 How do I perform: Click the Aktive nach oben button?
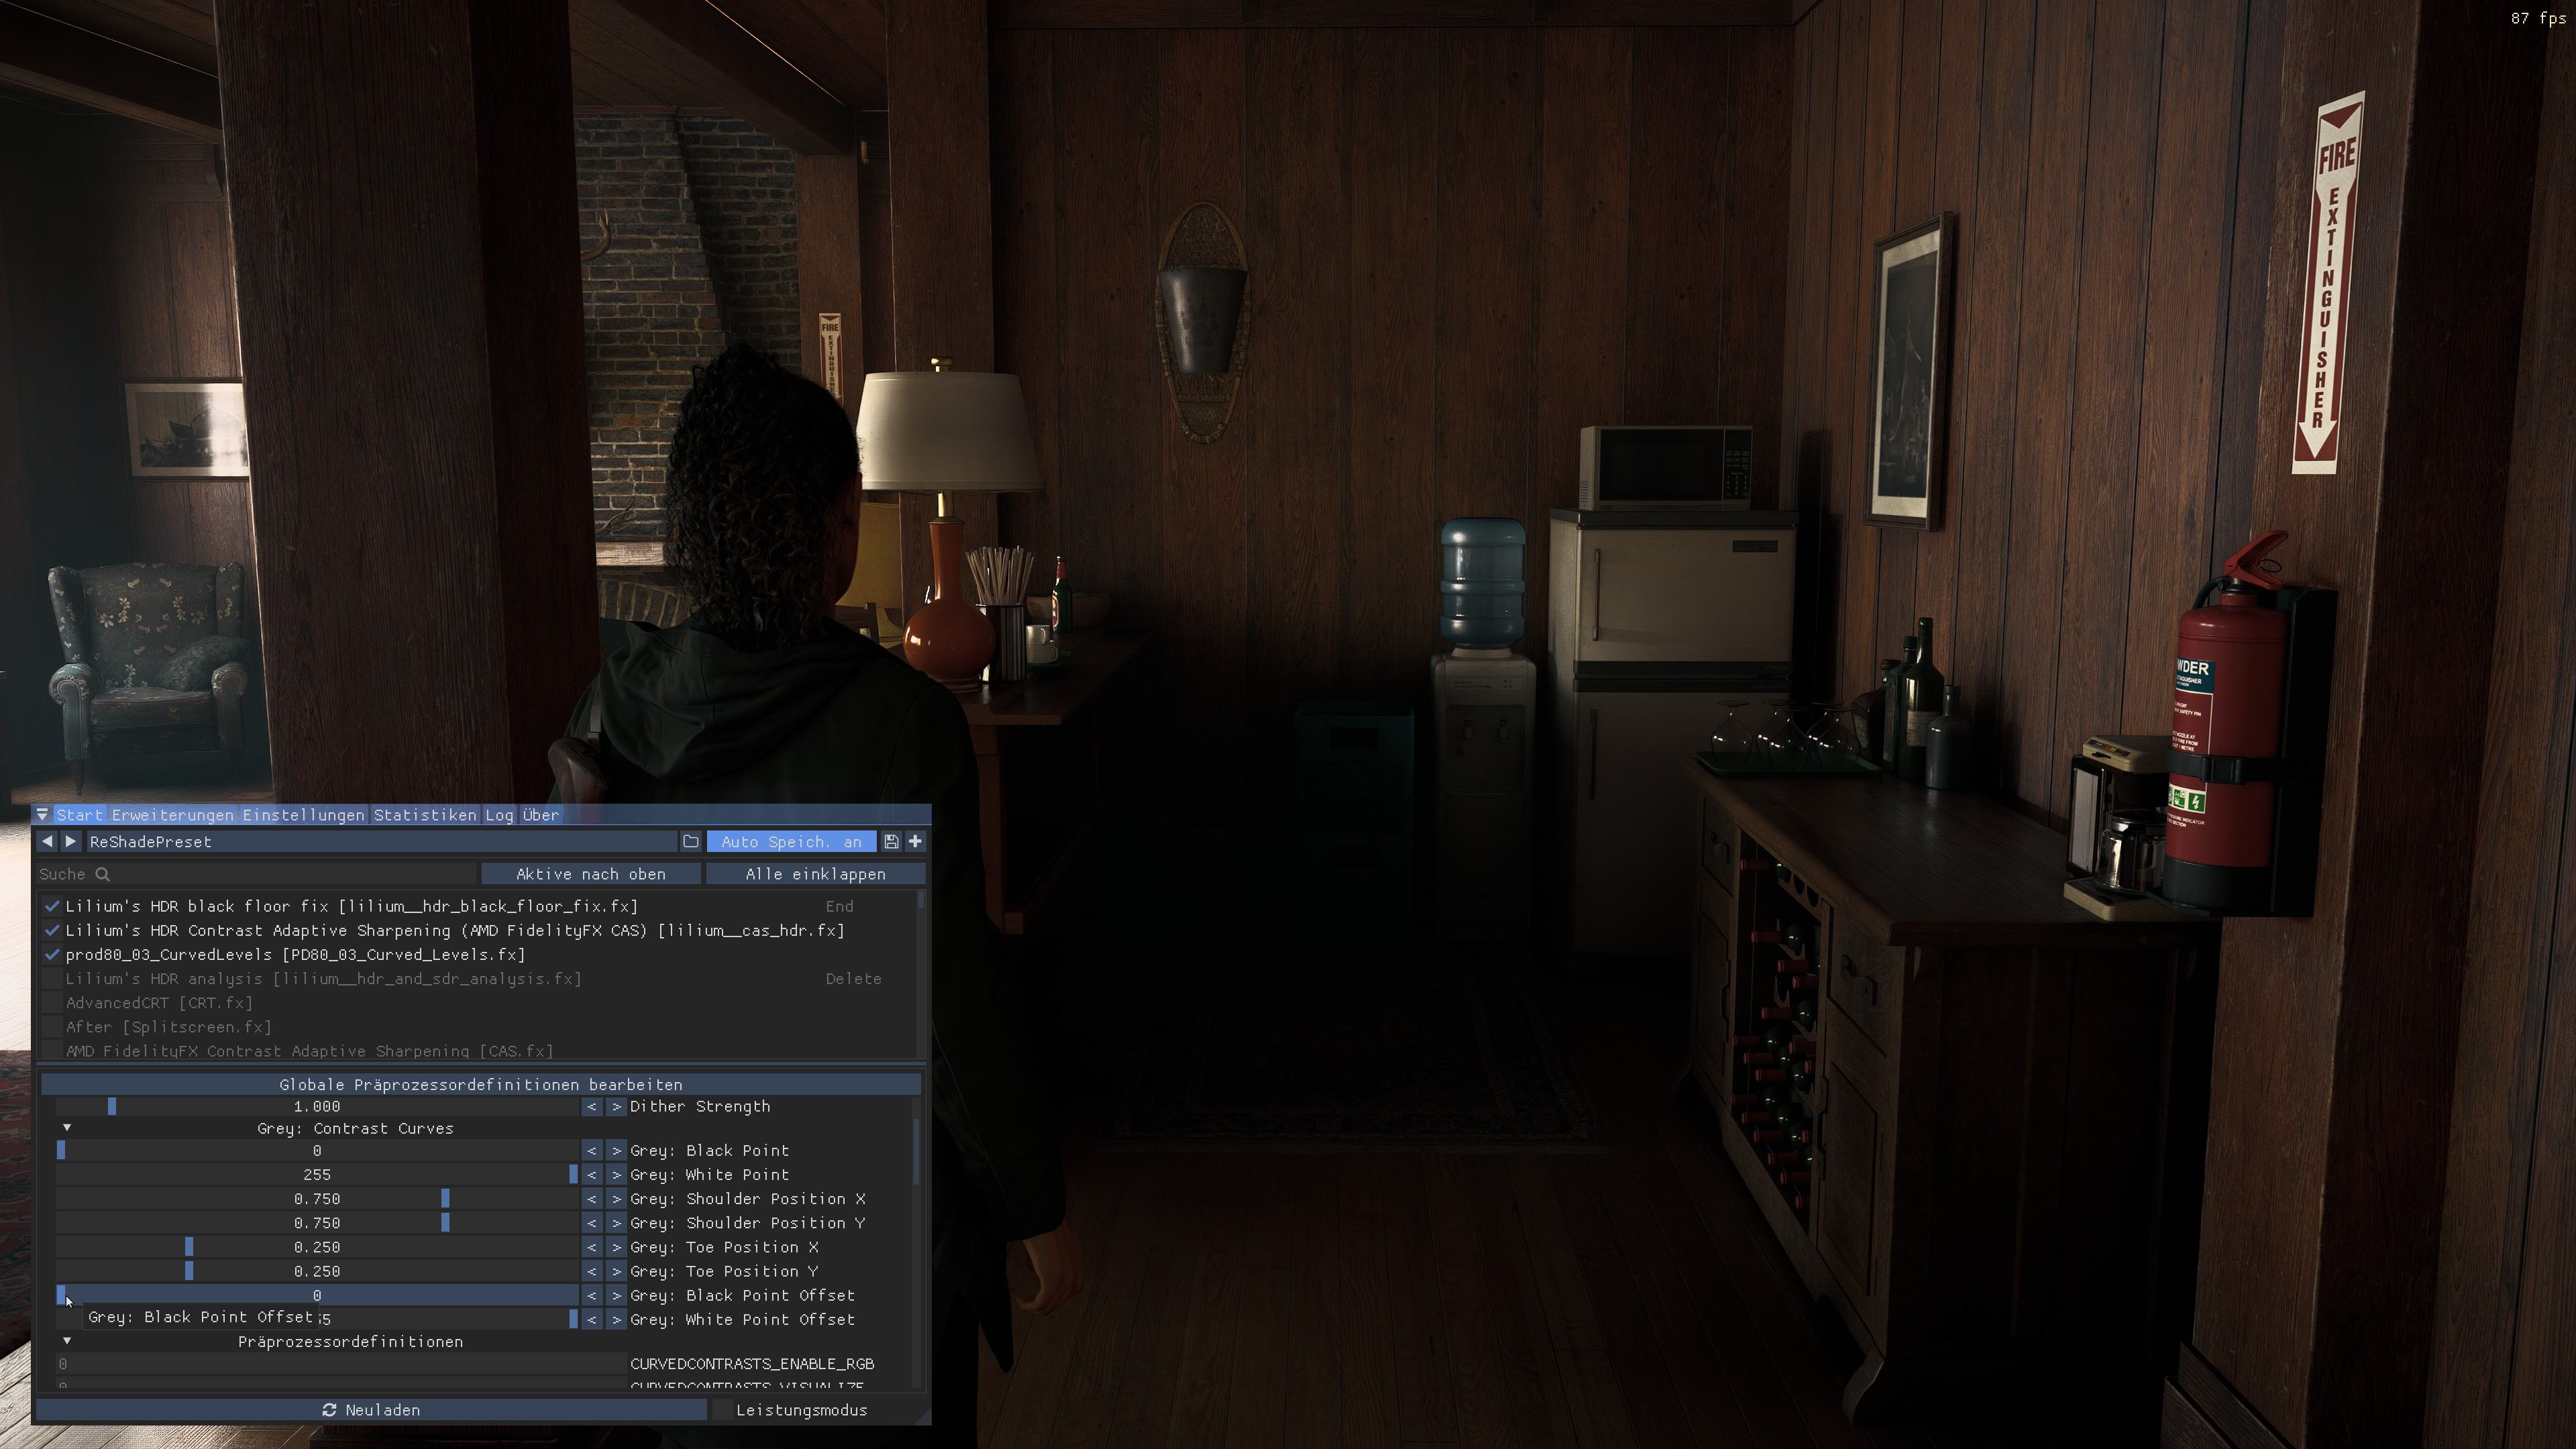coord(590,874)
